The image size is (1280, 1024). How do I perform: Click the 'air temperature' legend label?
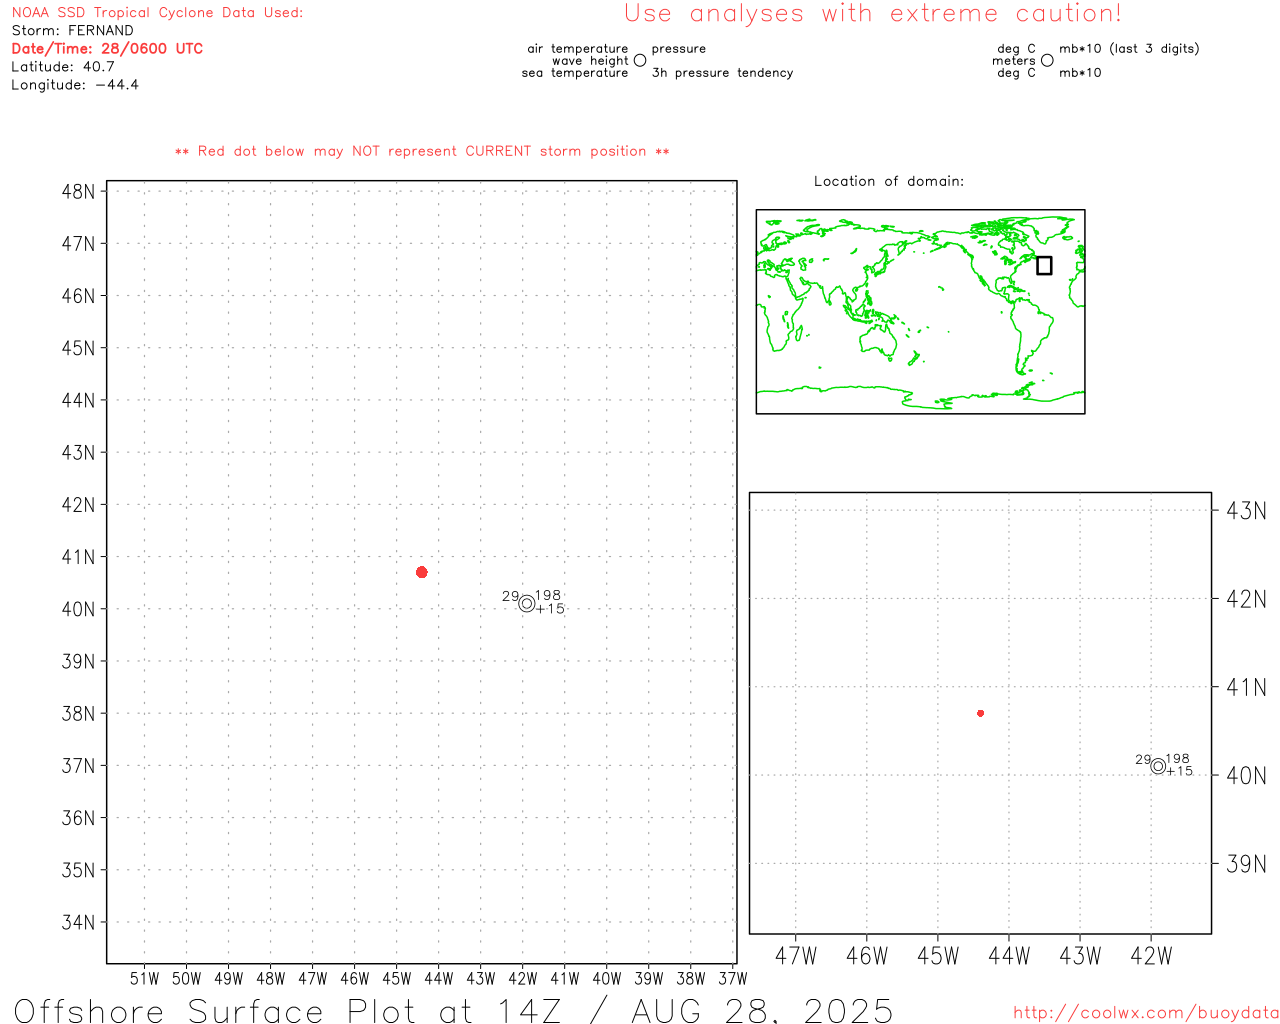coord(578,49)
